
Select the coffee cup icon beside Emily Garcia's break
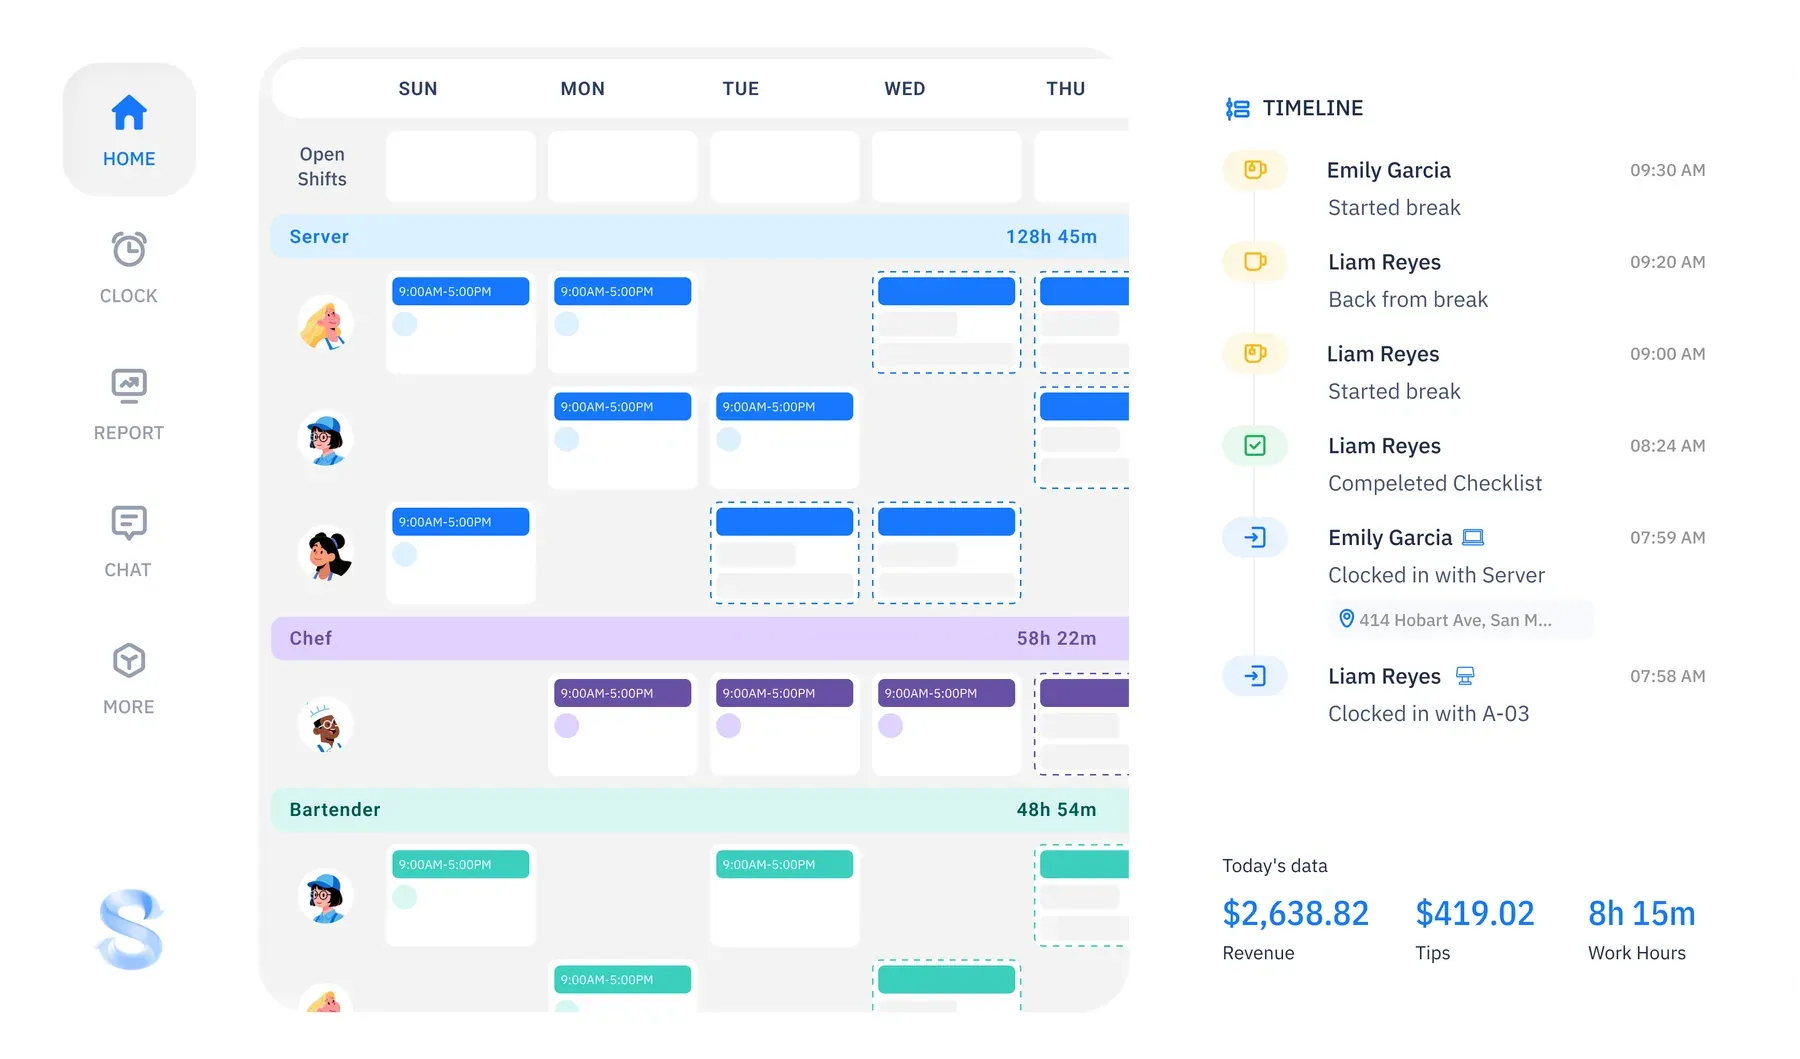[x=1254, y=169]
